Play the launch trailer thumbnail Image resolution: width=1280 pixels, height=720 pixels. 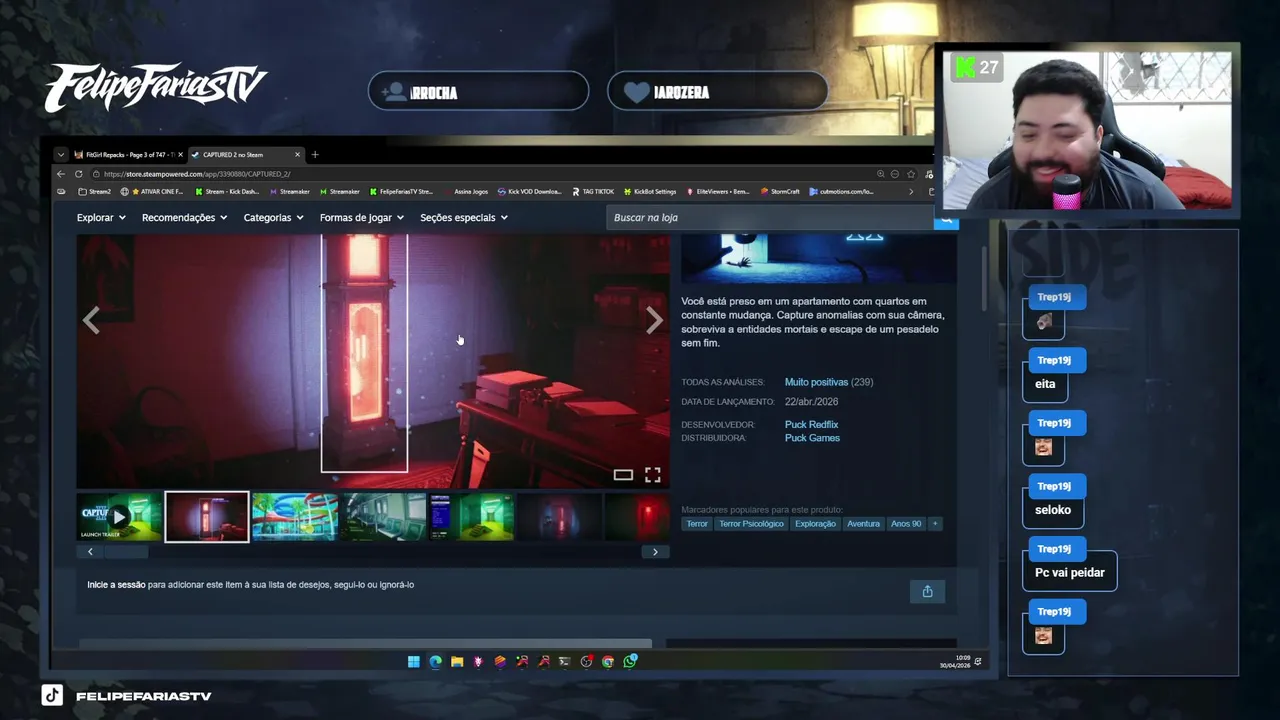coord(119,517)
